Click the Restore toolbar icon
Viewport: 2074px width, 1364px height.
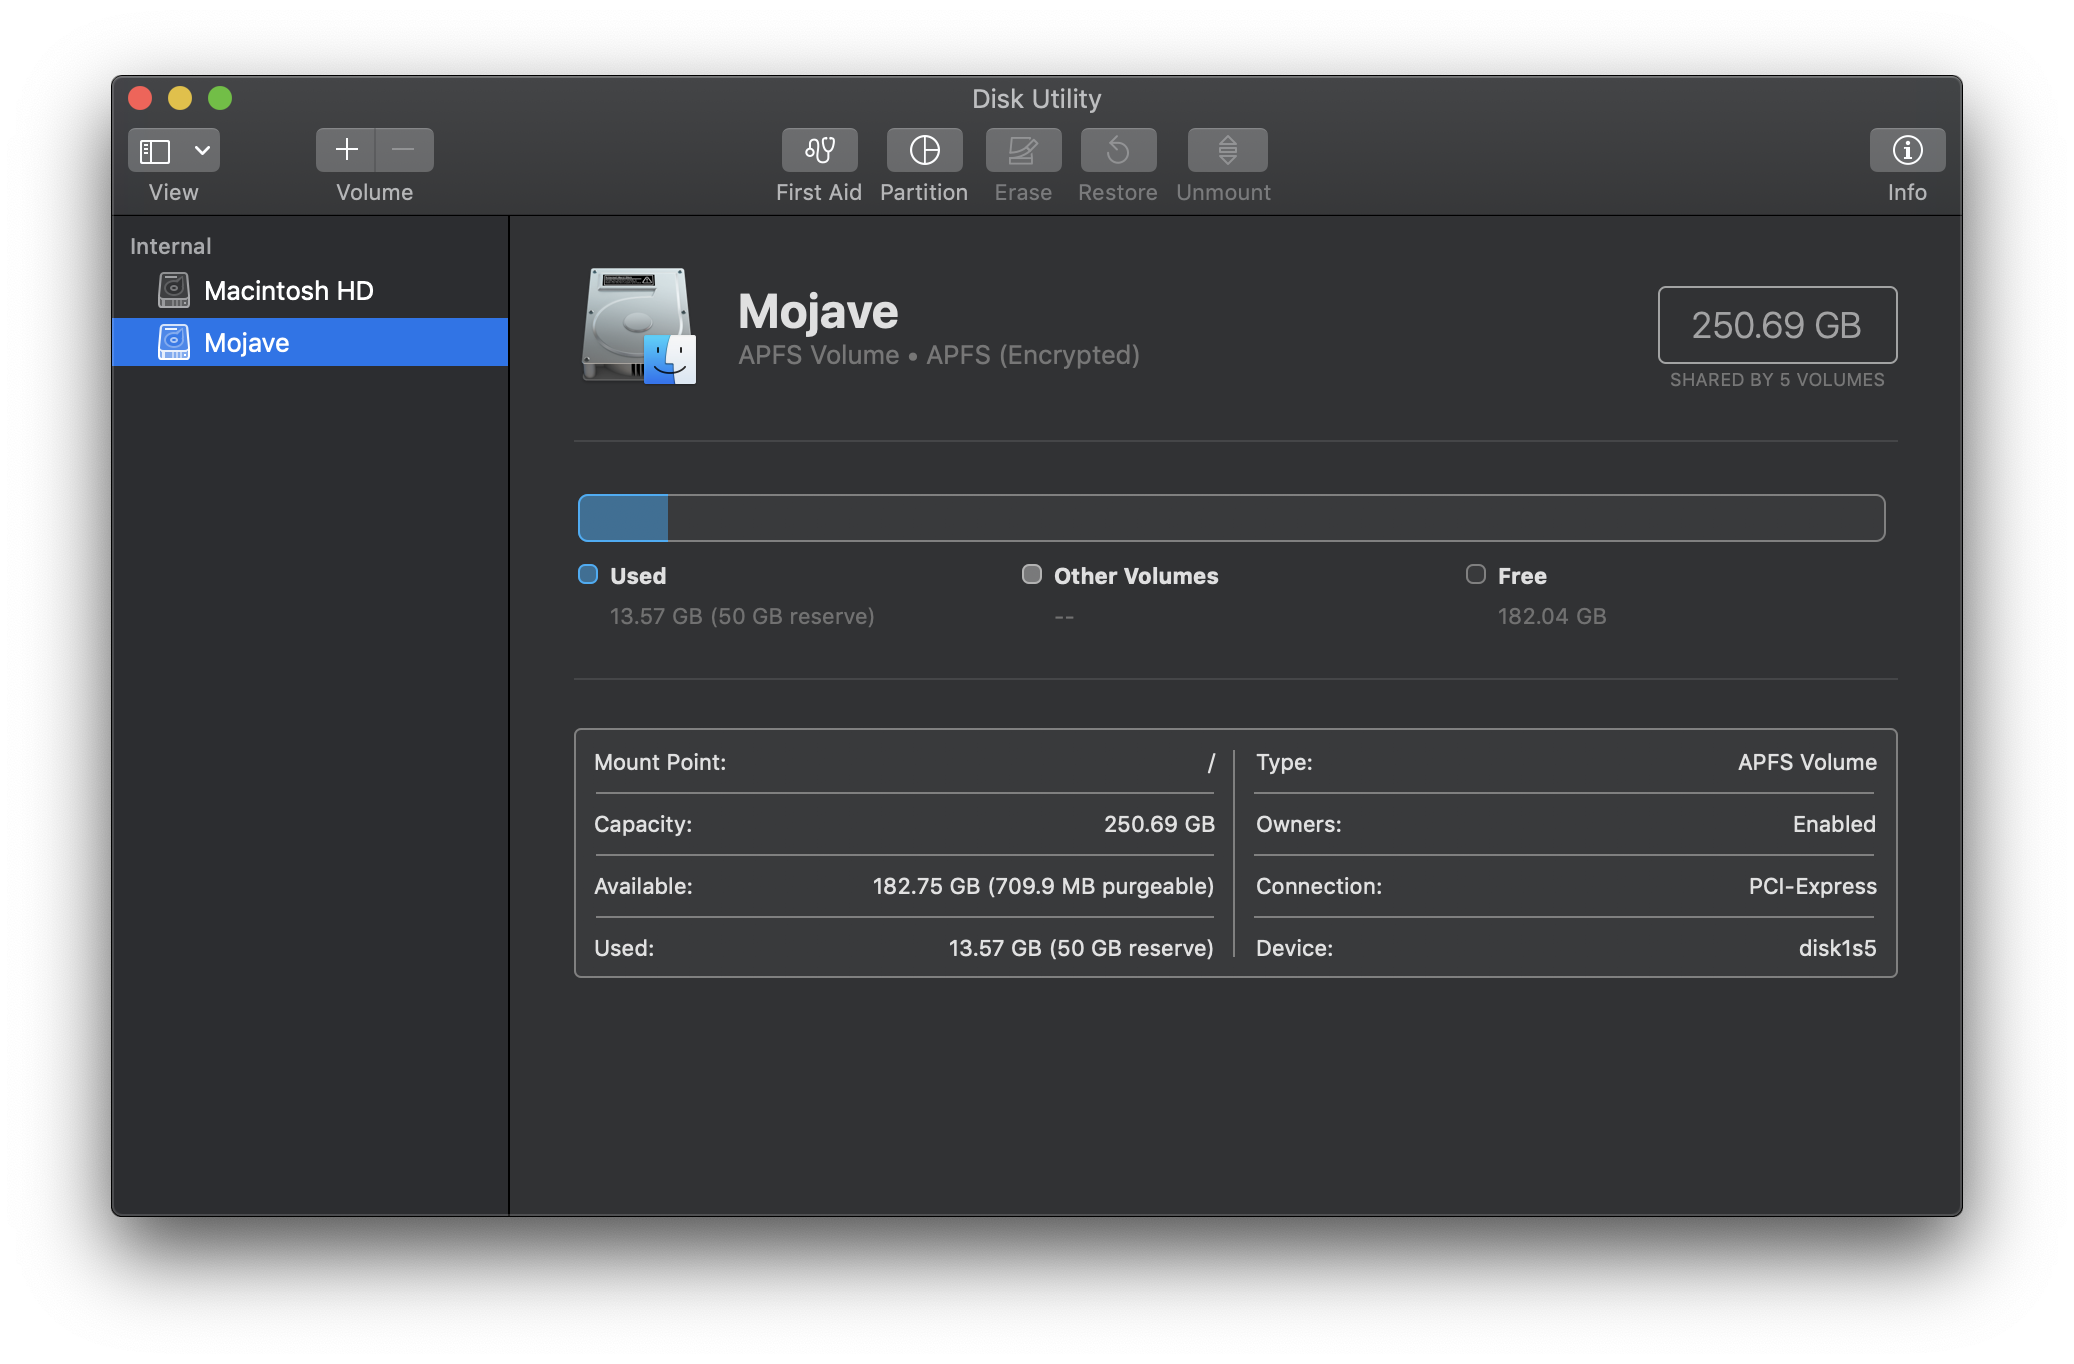click(1118, 150)
